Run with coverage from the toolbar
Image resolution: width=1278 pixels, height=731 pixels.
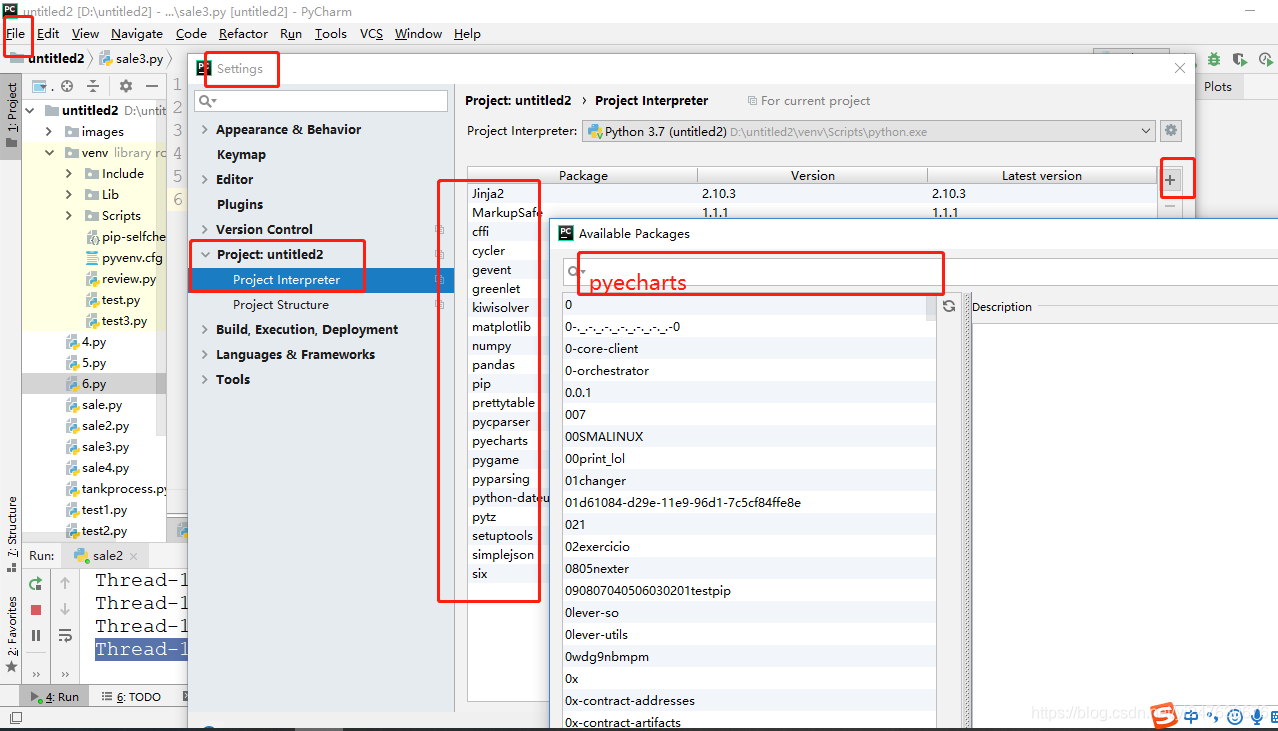(1239, 60)
